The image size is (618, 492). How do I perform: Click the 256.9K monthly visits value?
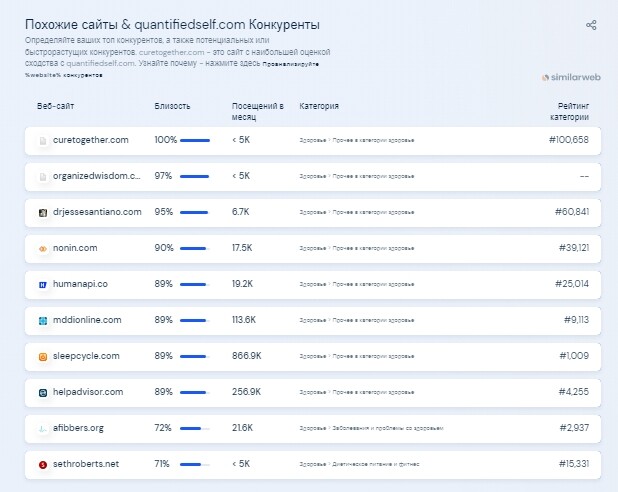click(246, 392)
